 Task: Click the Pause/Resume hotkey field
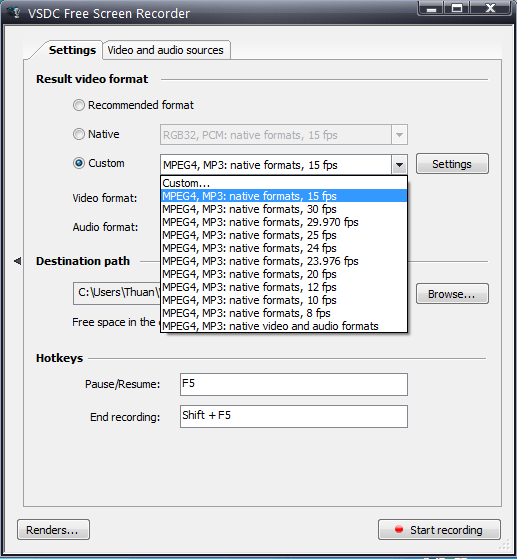click(x=294, y=384)
